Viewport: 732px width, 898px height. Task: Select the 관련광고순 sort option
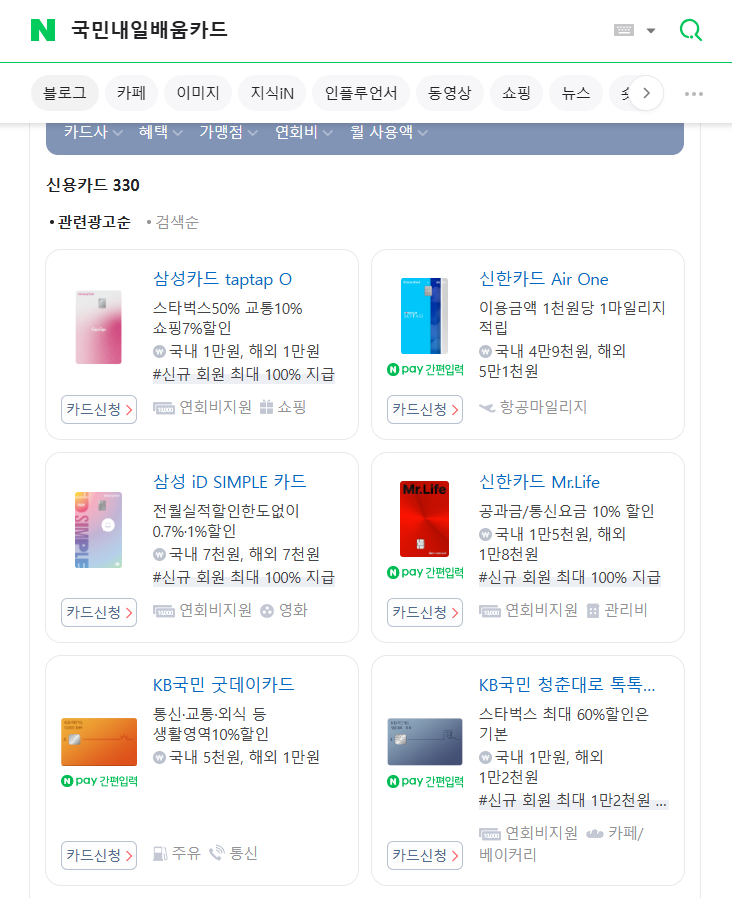[90, 222]
